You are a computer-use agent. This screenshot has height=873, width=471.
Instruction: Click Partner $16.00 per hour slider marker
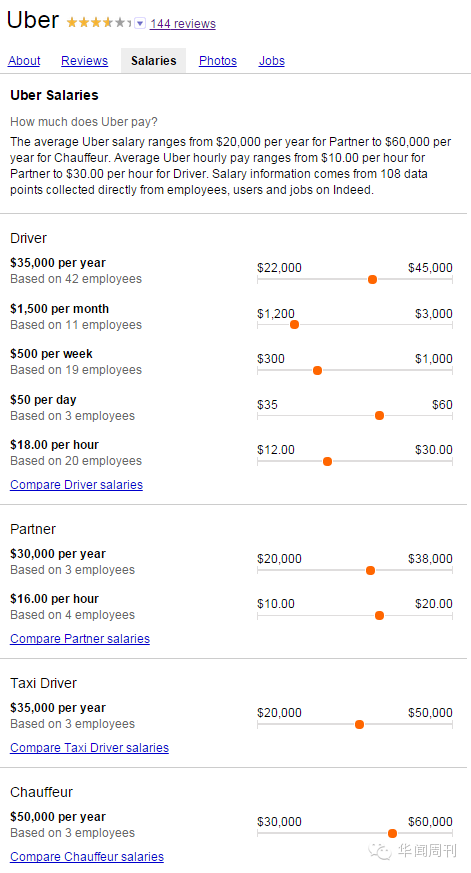coord(379,615)
